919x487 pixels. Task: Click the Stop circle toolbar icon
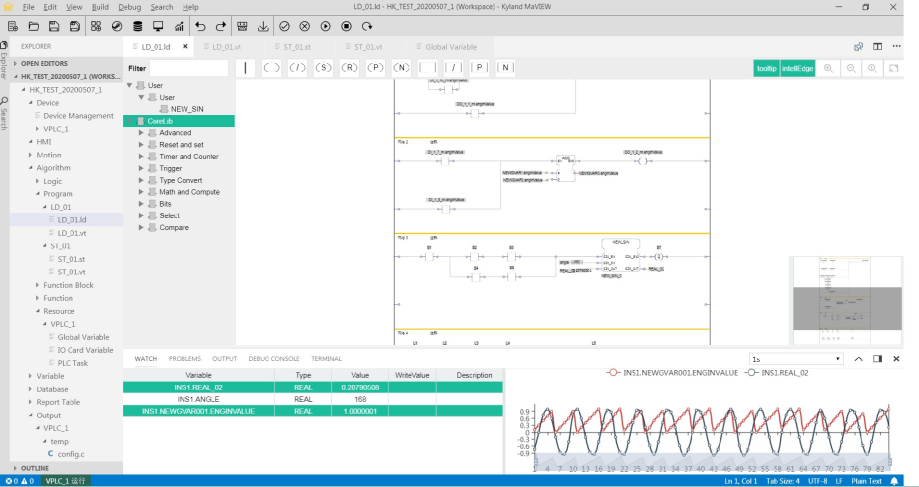pyautogui.click(x=346, y=26)
